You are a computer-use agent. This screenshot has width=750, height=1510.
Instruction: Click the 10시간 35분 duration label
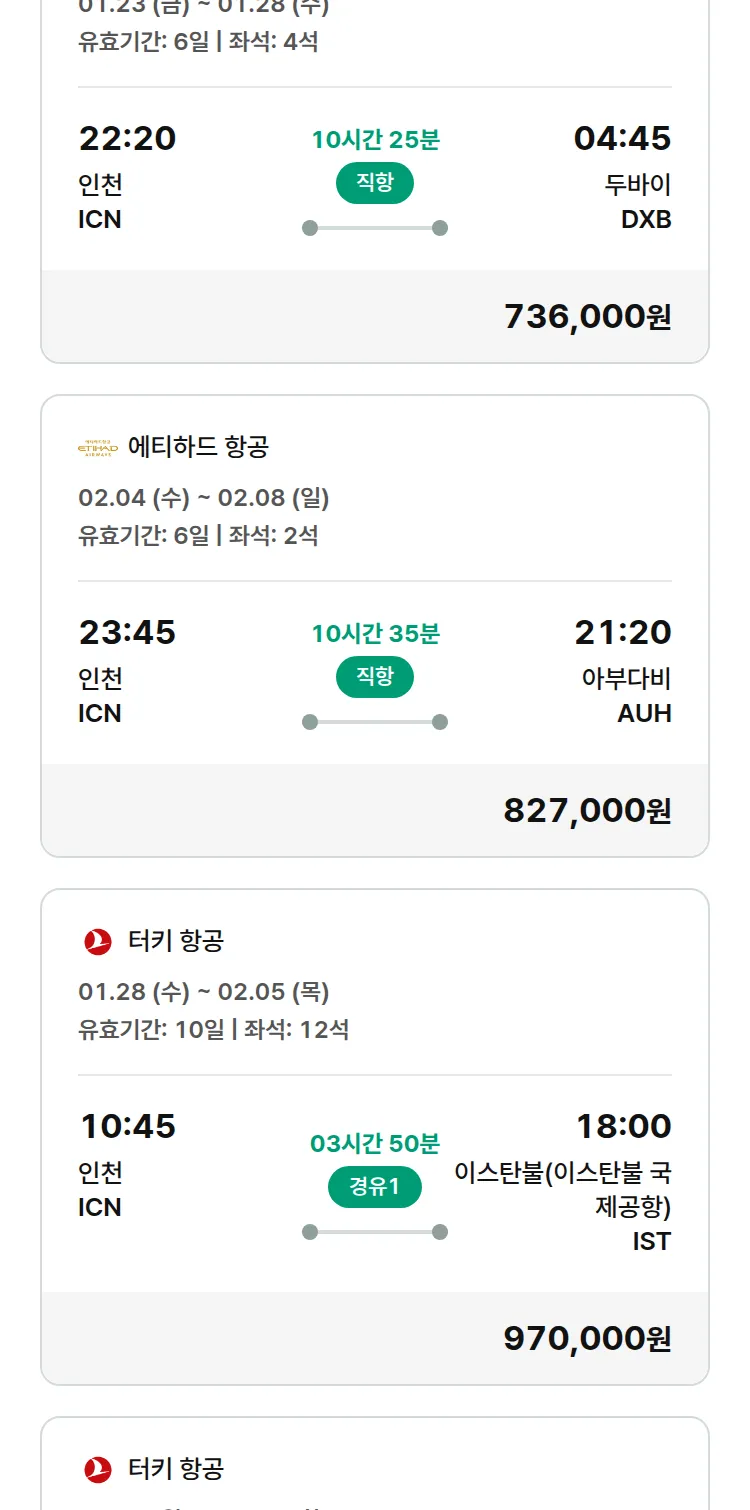click(x=374, y=633)
